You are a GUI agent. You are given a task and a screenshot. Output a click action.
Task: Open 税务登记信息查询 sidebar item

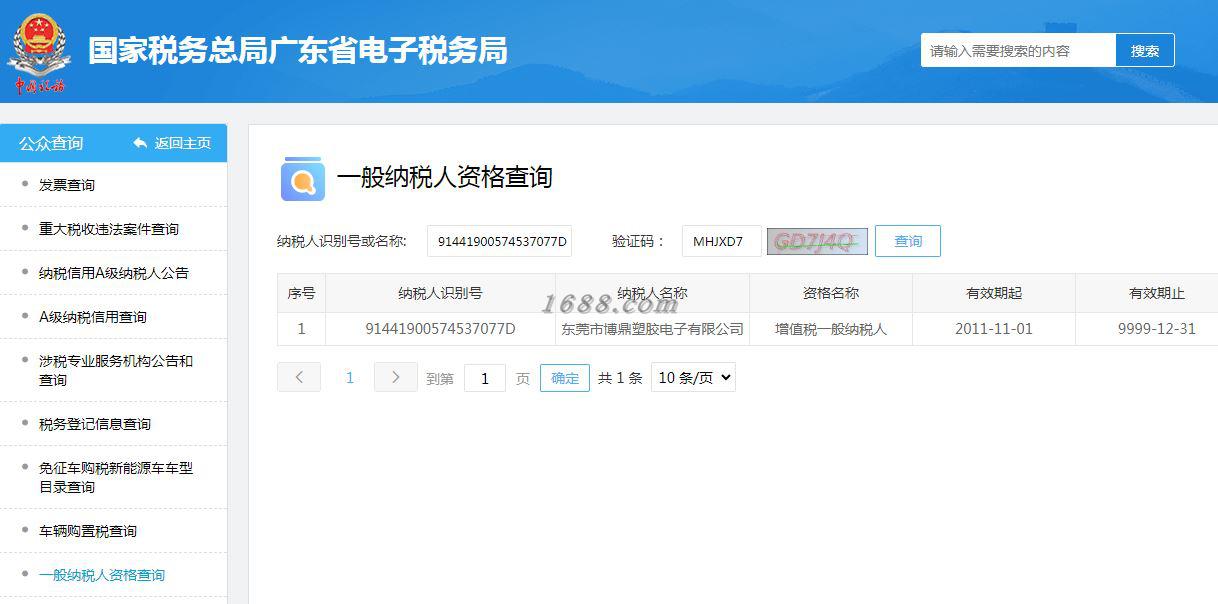tap(95, 424)
